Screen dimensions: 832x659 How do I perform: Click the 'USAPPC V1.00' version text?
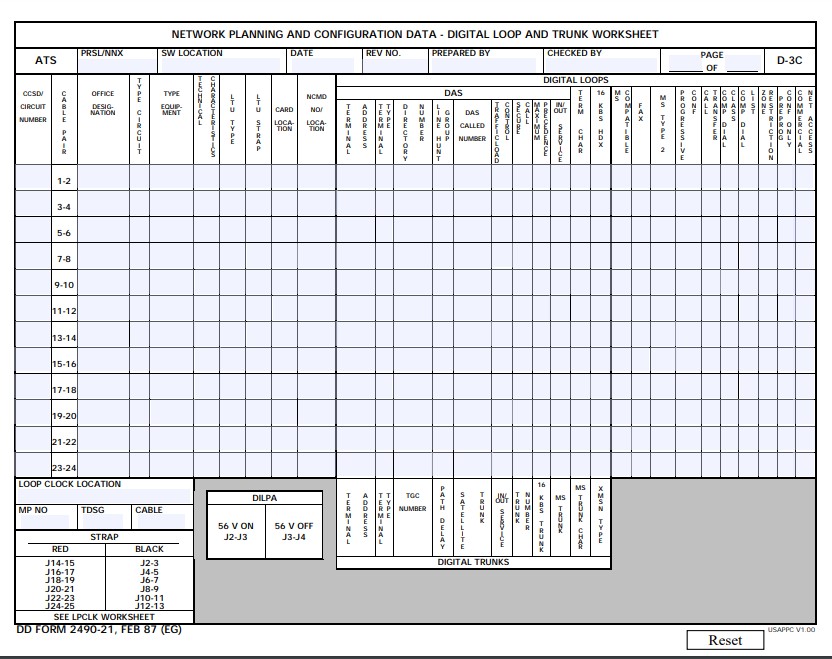tap(791, 629)
